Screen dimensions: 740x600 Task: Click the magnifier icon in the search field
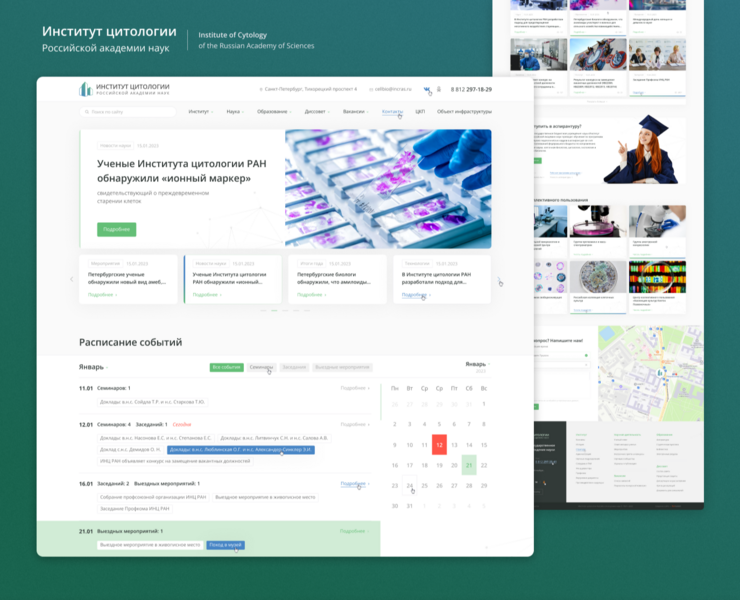pyautogui.click(x=85, y=112)
